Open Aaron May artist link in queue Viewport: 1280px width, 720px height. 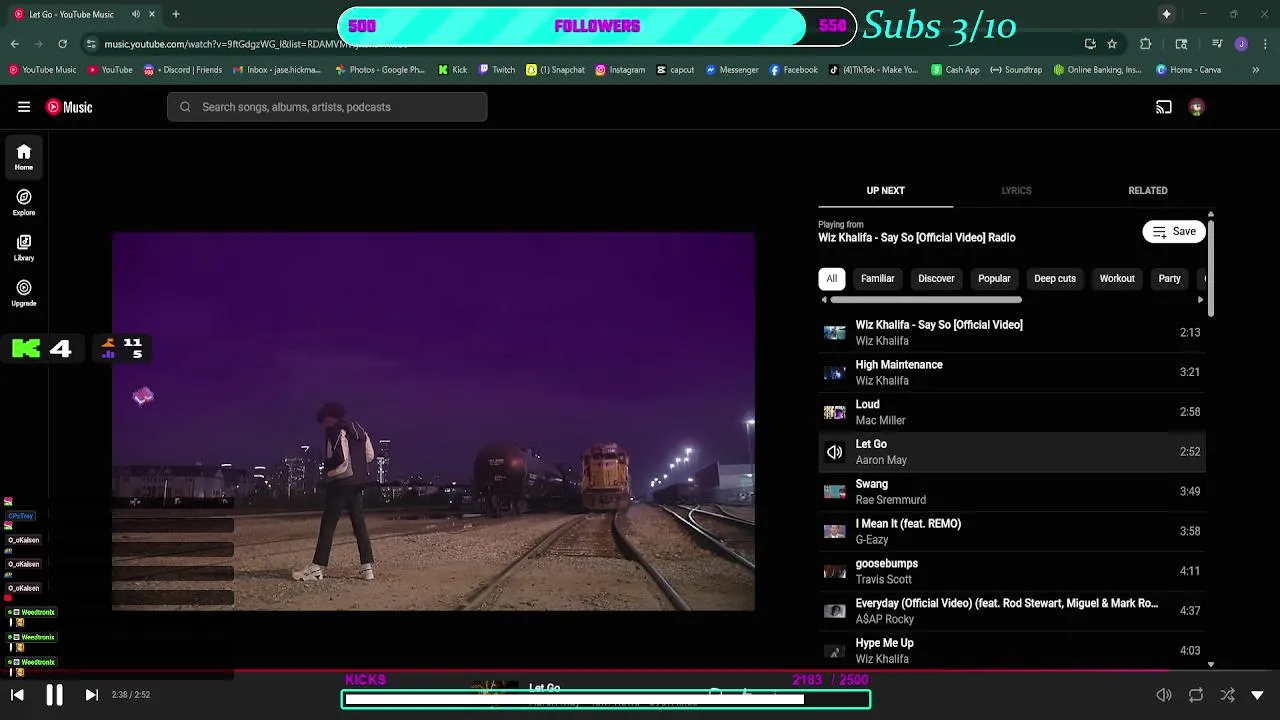880,460
